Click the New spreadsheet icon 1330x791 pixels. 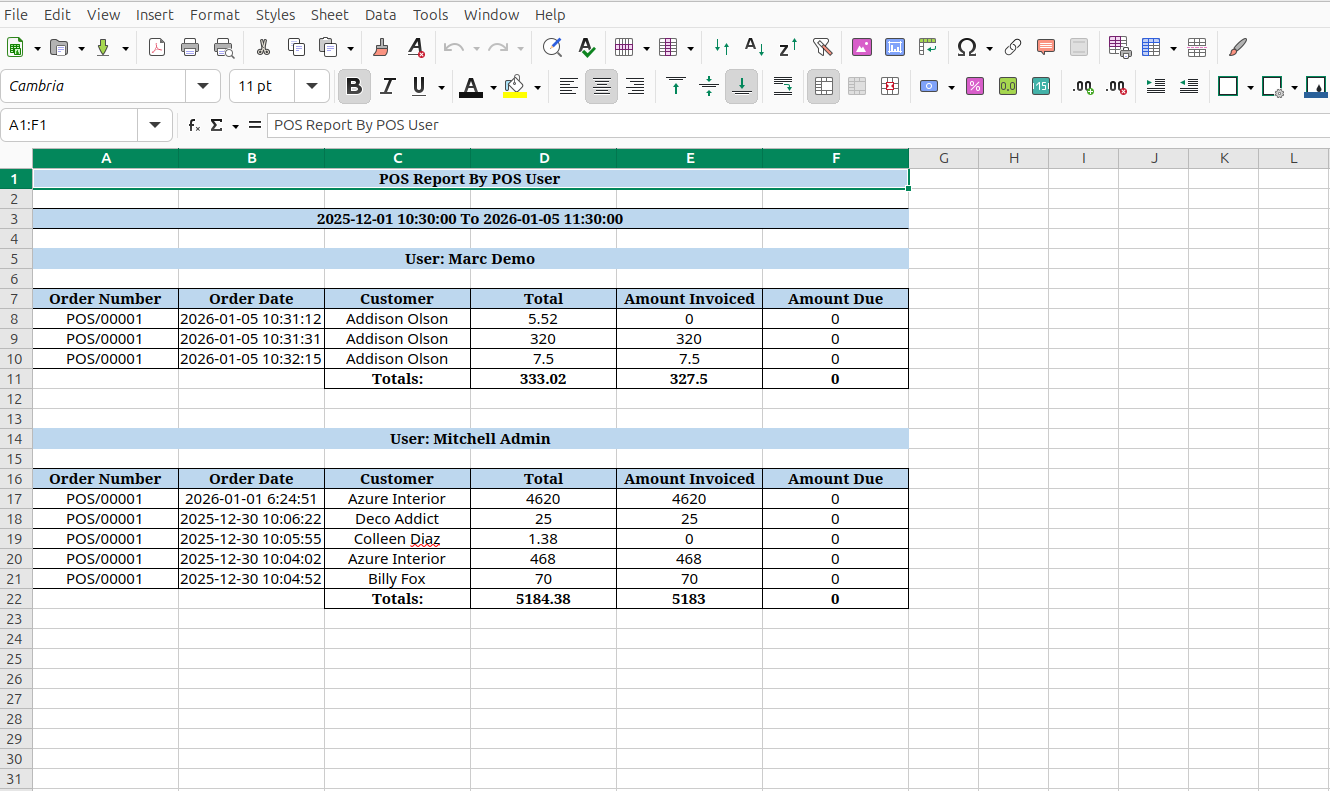(16, 47)
